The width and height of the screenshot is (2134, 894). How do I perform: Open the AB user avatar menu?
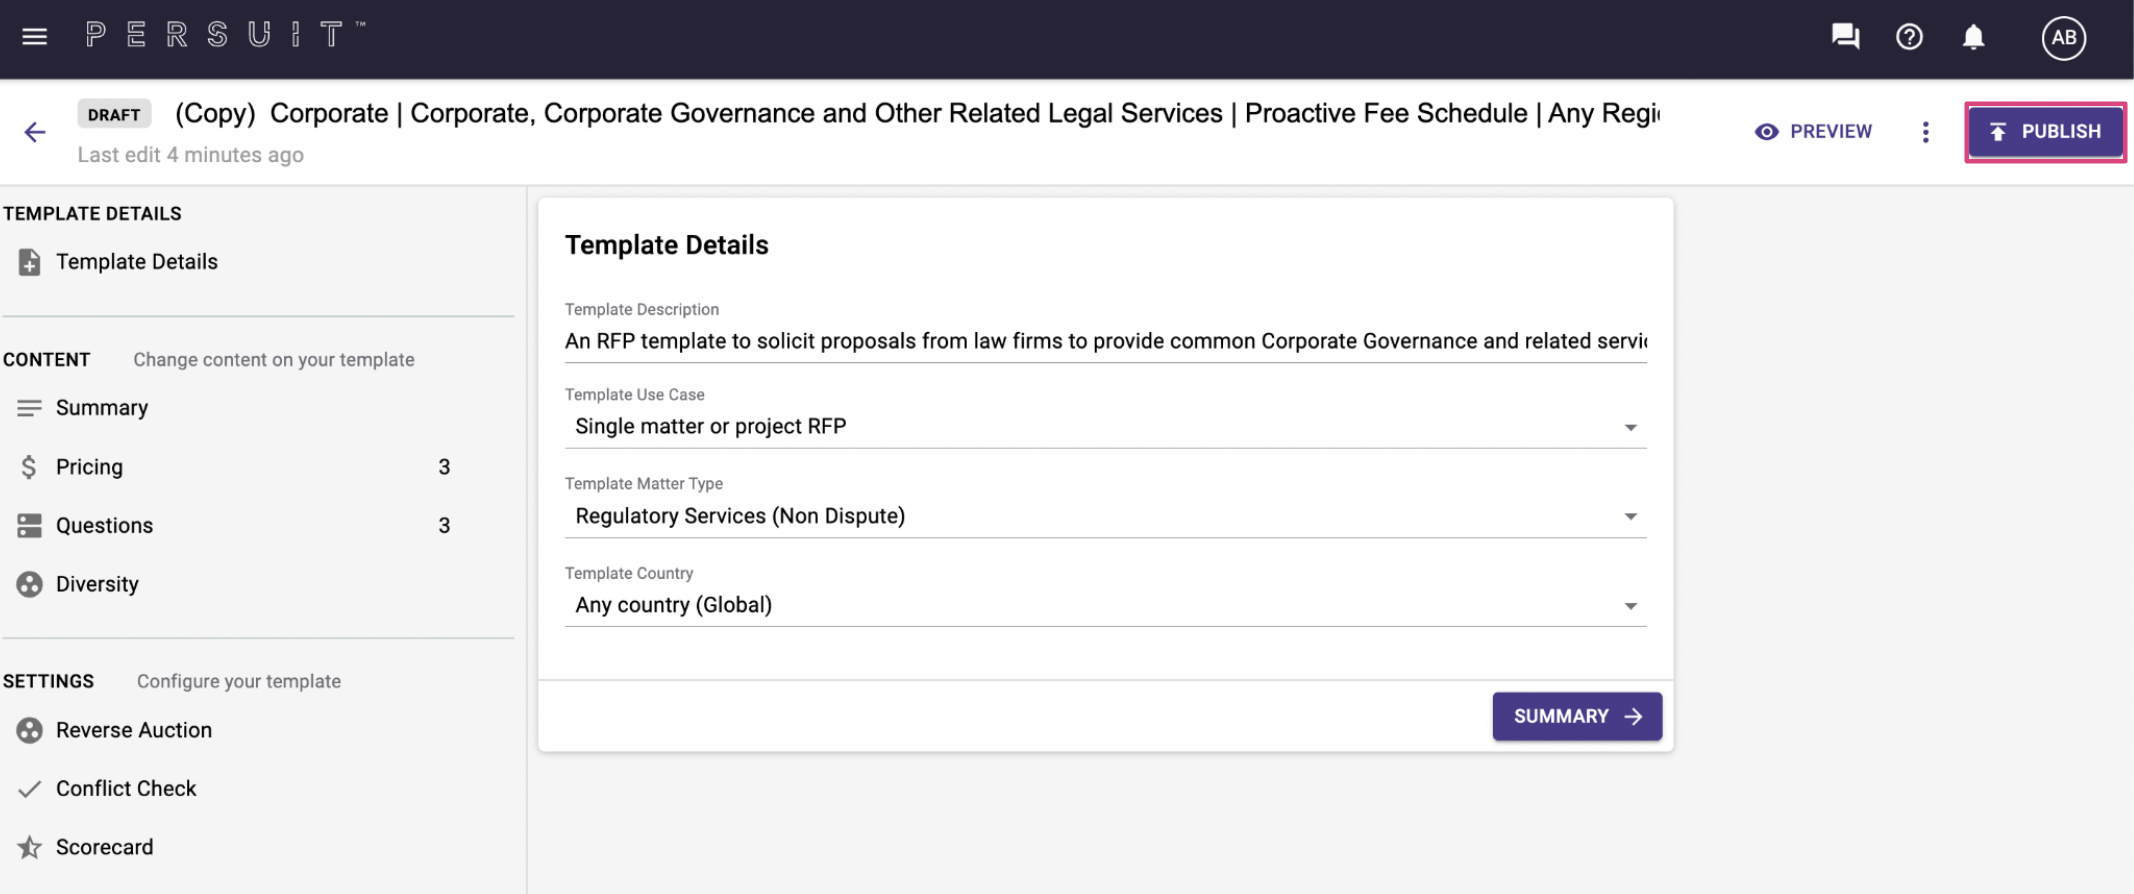click(x=2063, y=38)
